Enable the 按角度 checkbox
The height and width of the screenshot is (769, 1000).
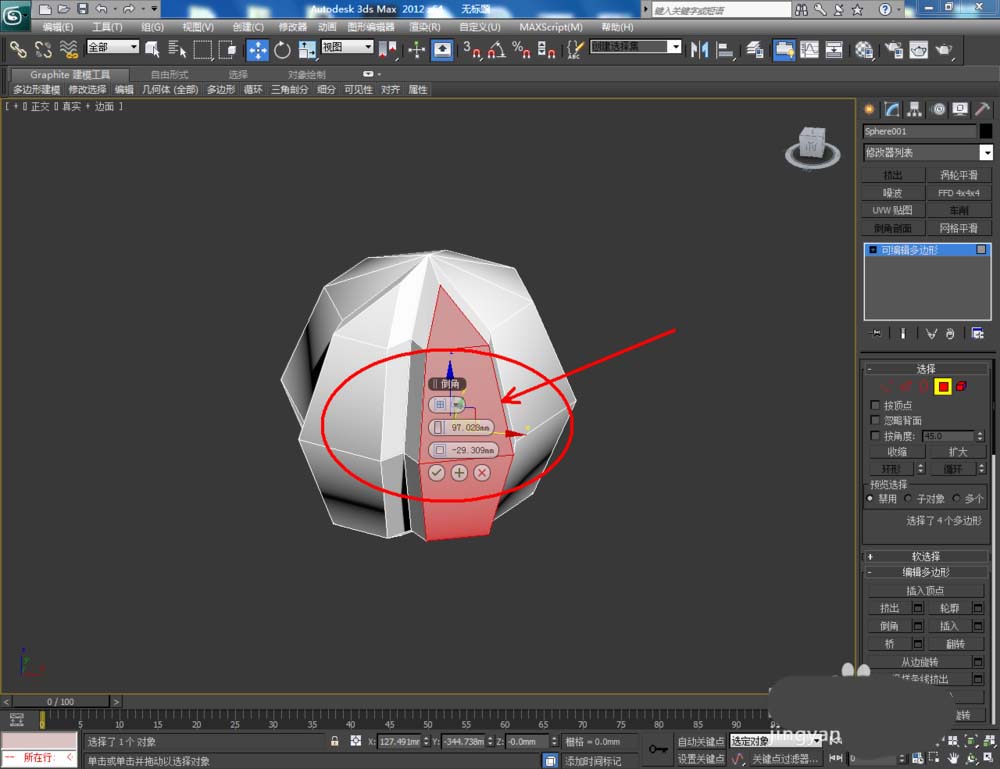pyautogui.click(x=875, y=436)
